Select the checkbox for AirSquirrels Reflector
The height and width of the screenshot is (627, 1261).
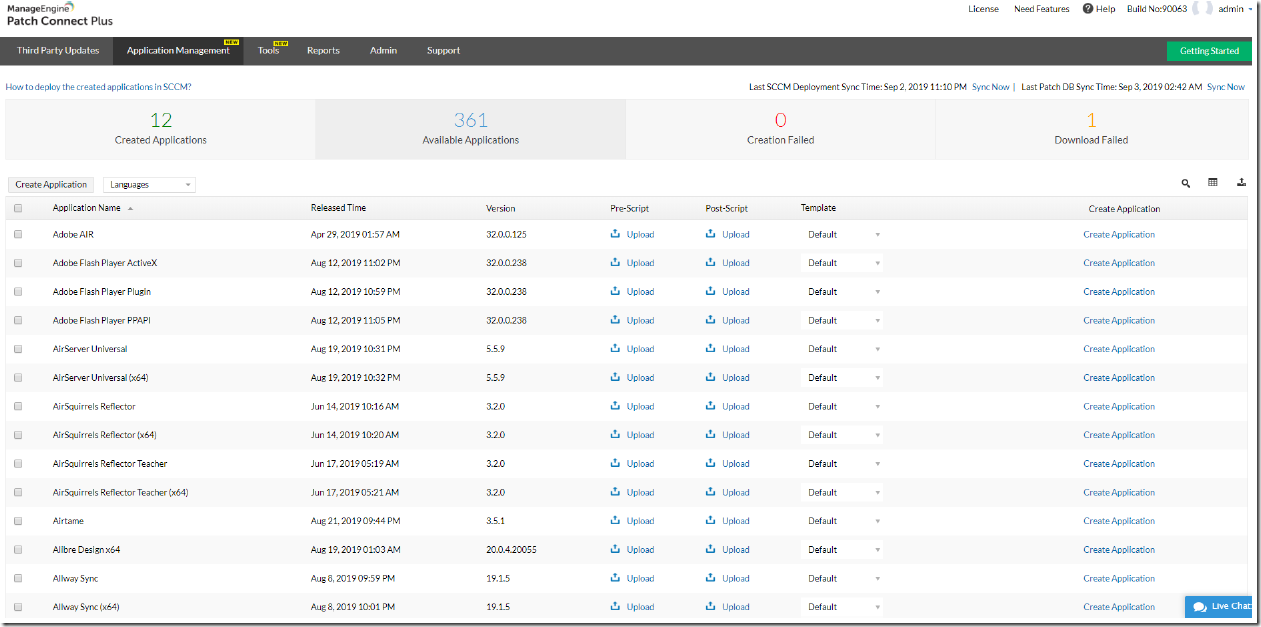[17, 406]
